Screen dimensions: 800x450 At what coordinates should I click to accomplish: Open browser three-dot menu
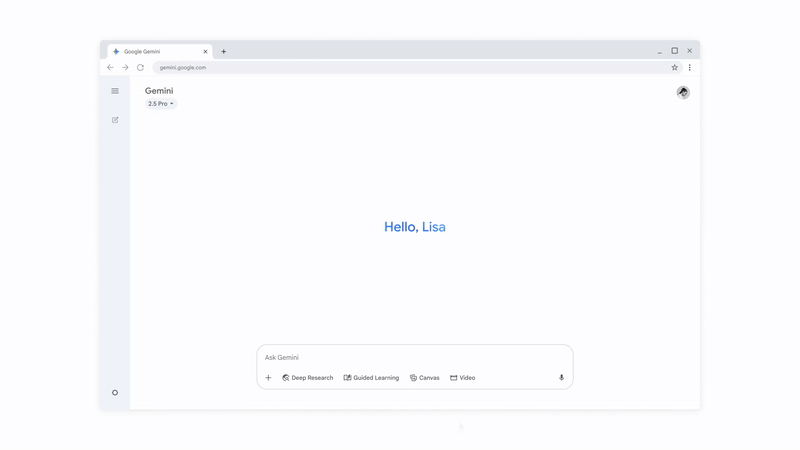[x=689, y=67]
